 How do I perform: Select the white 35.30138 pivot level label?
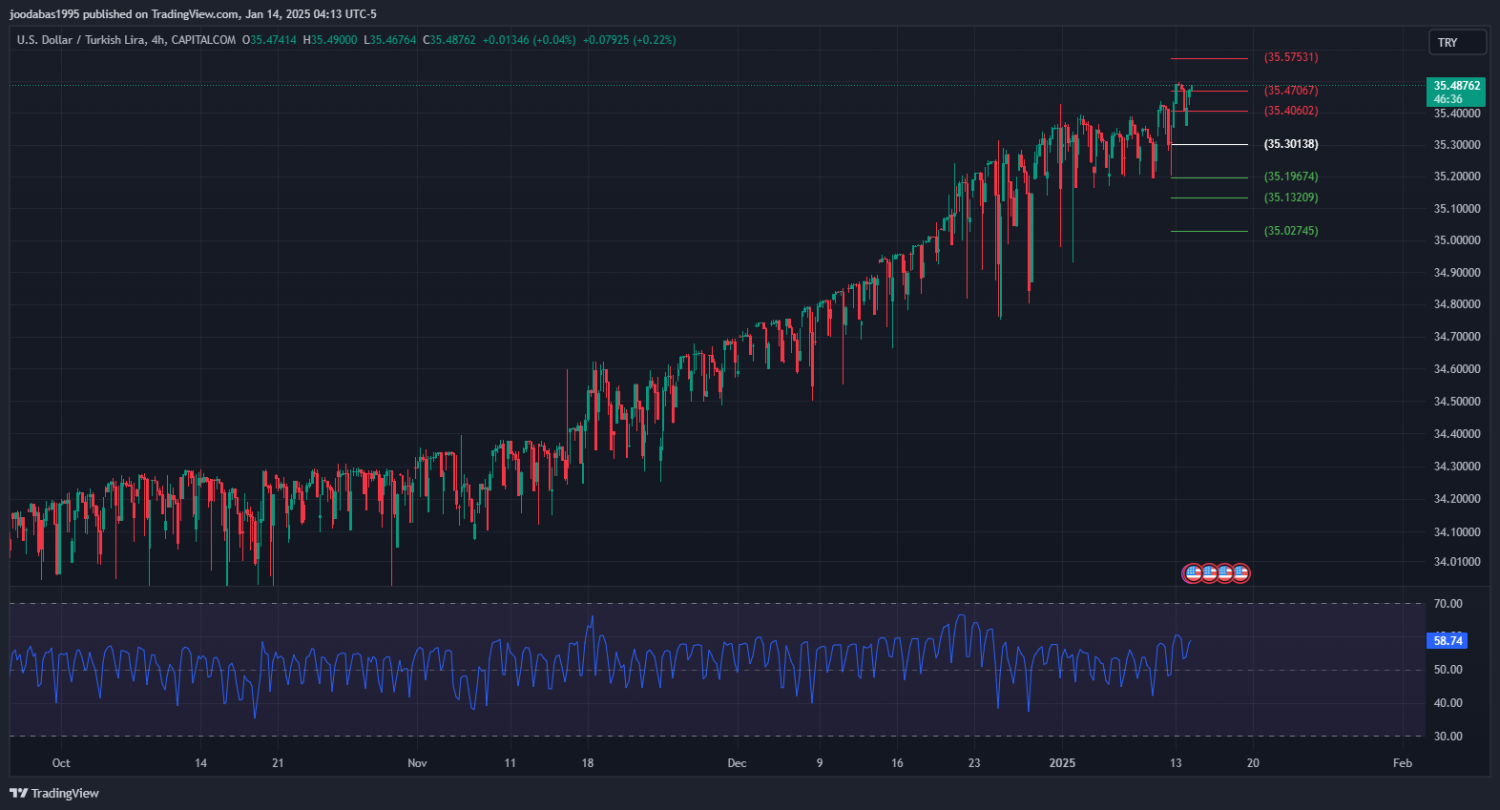pos(1291,144)
